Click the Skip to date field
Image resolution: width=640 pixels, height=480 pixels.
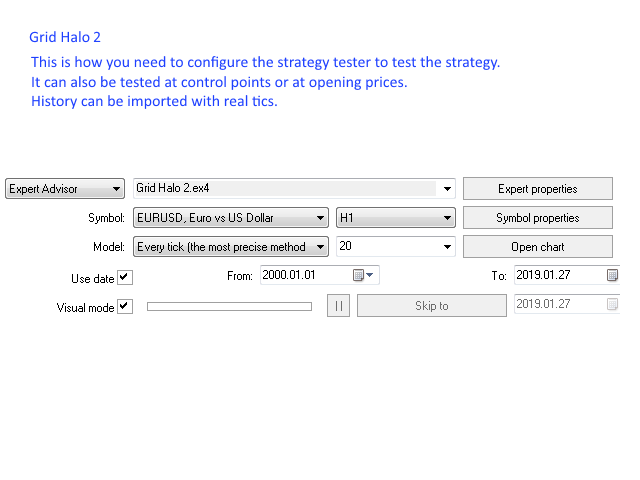tap(567, 304)
